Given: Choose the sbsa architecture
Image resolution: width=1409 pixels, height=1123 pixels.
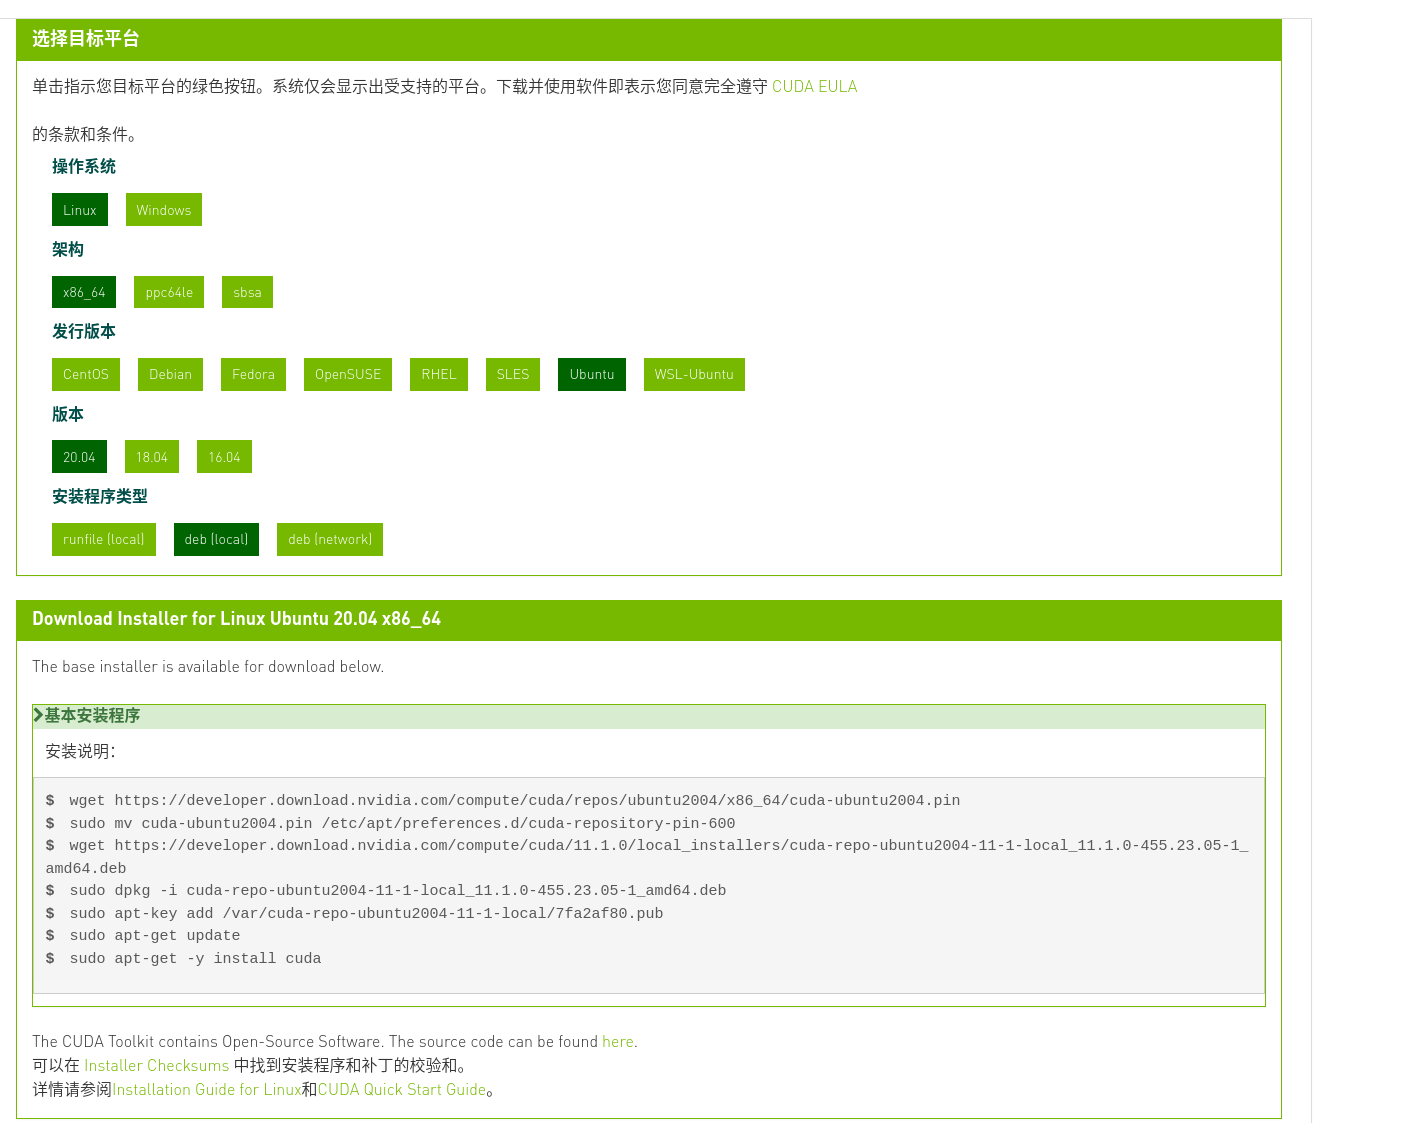Looking at the screenshot, I should [247, 292].
